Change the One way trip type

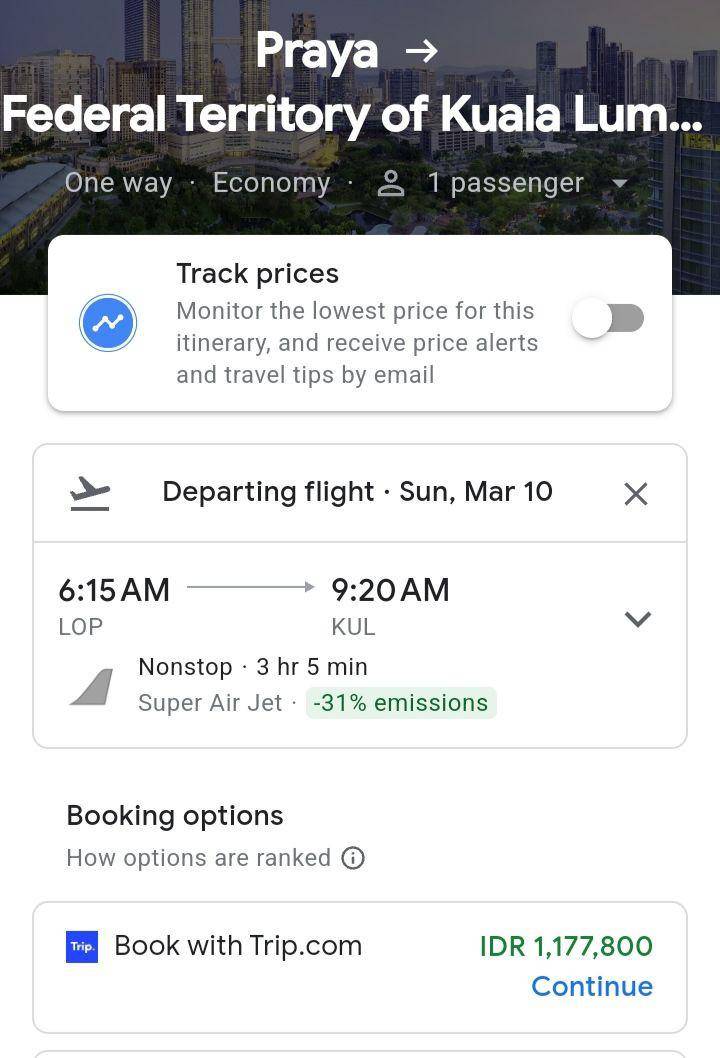pyautogui.click(x=118, y=183)
